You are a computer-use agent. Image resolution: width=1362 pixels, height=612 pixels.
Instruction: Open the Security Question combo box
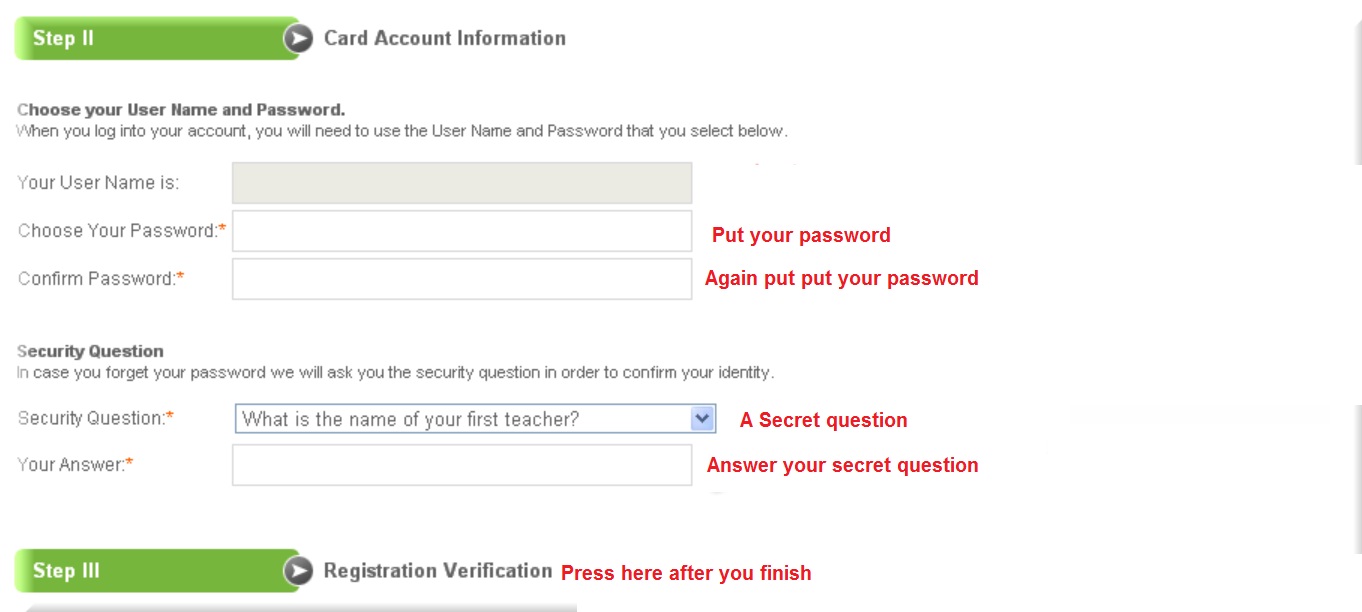[462, 419]
